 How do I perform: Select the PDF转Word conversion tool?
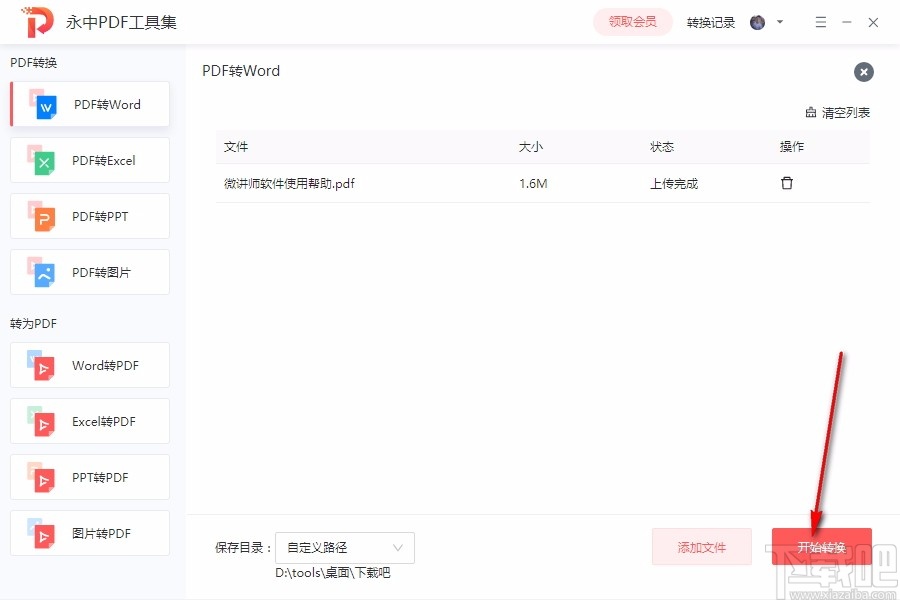(88, 104)
